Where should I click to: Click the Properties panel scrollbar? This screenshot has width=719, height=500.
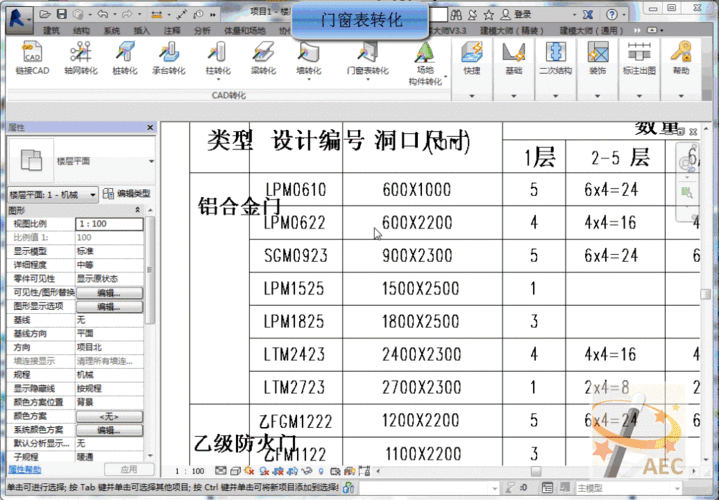click(149, 271)
